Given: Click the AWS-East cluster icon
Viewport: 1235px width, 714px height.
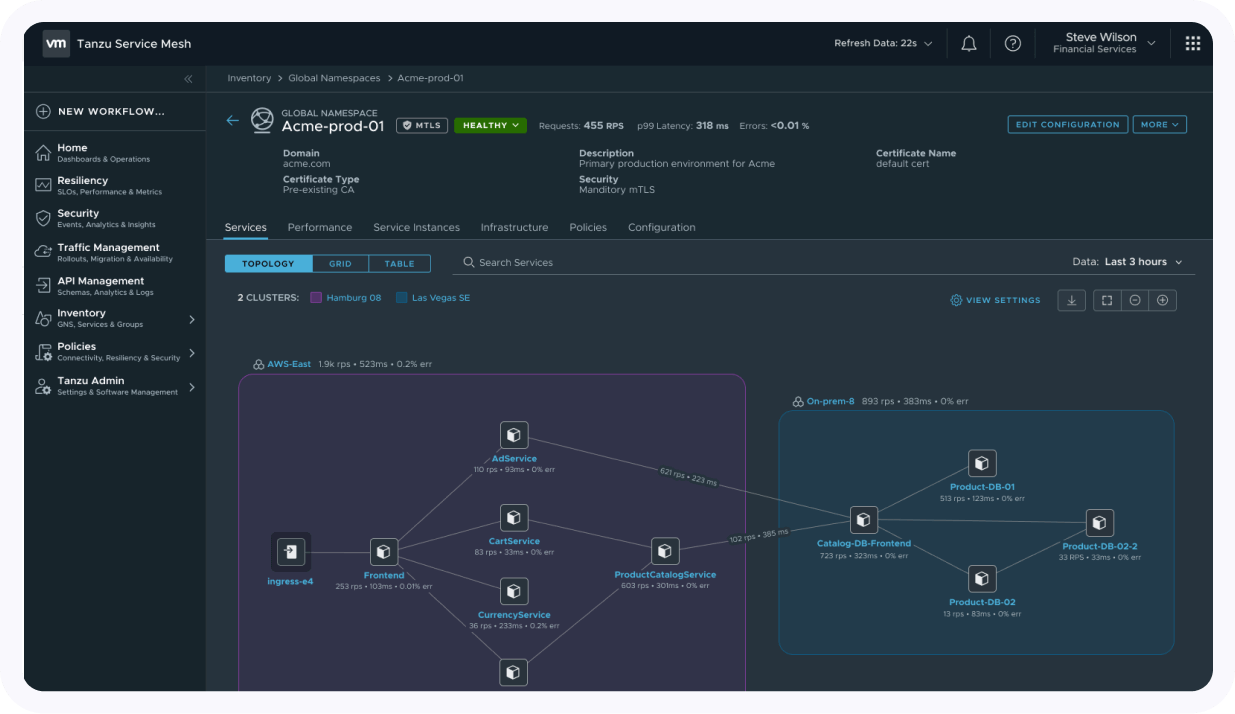Looking at the screenshot, I should [x=259, y=365].
